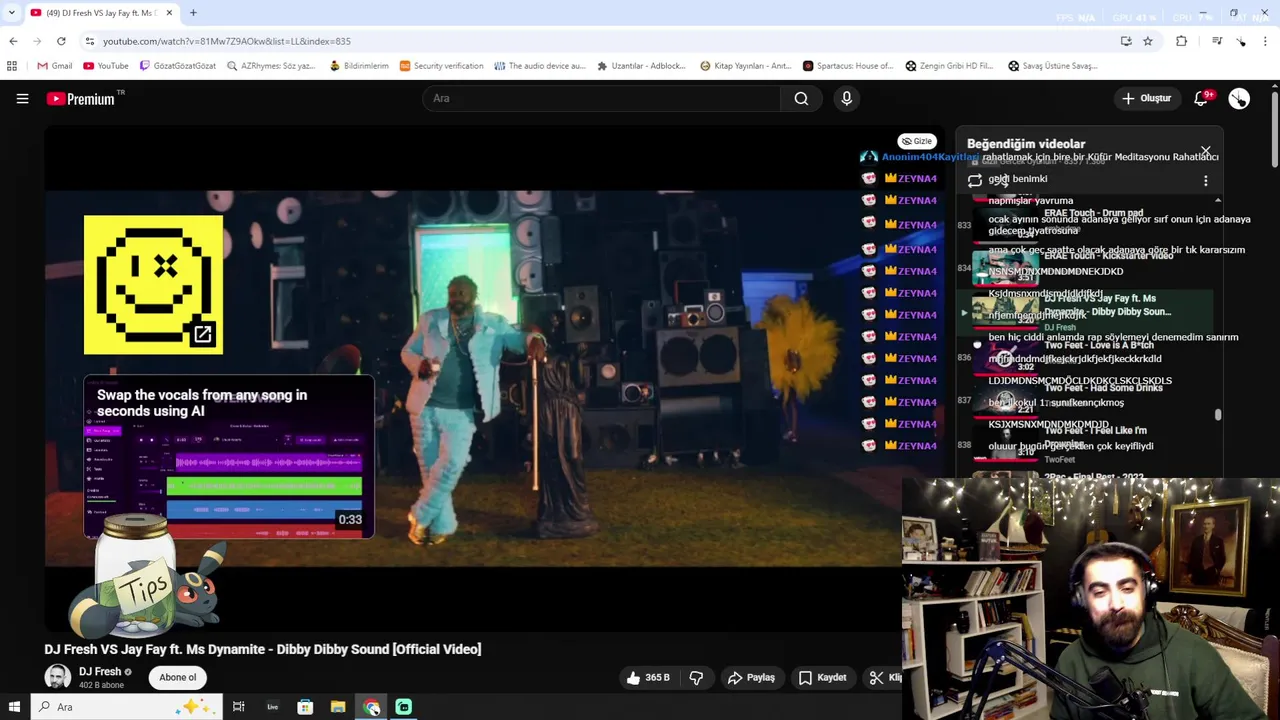The width and height of the screenshot is (1280, 720).
Task: Open the account avatar menu
Action: [x=1239, y=98]
